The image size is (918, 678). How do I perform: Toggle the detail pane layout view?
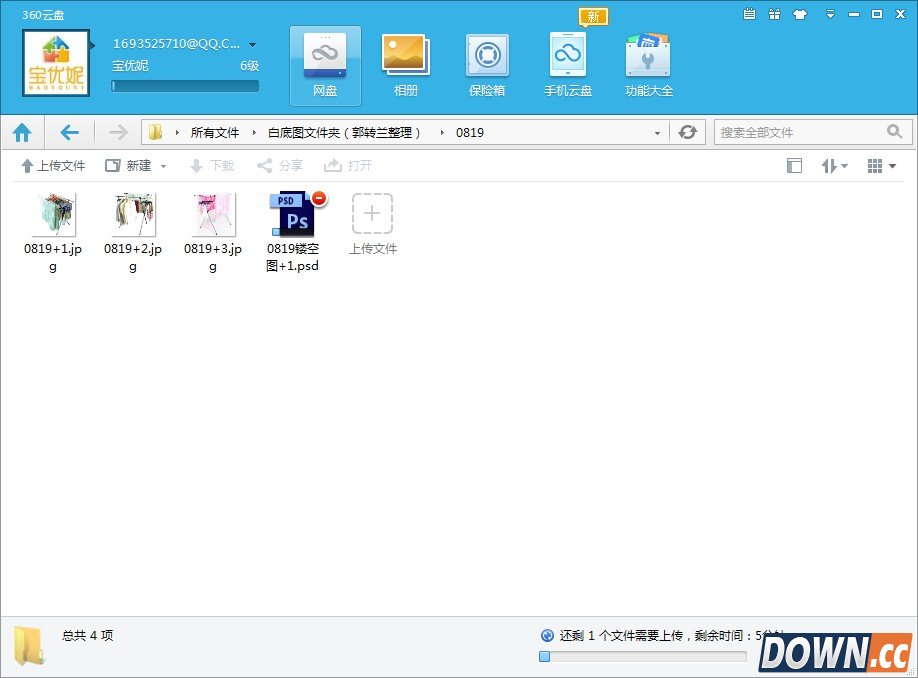coord(794,165)
